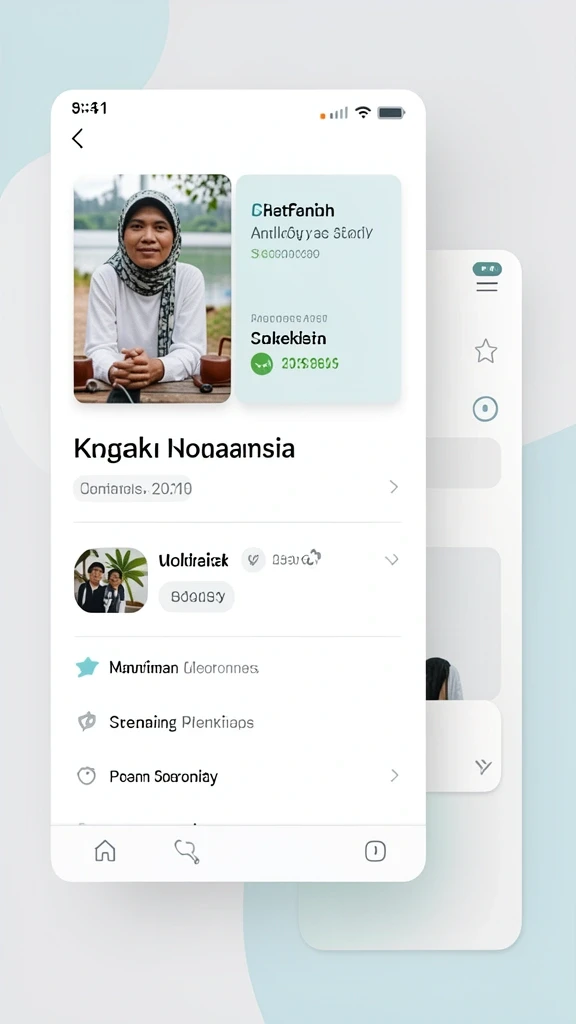
Task: Tap the battery status icon
Action: click(x=391, y=113)
